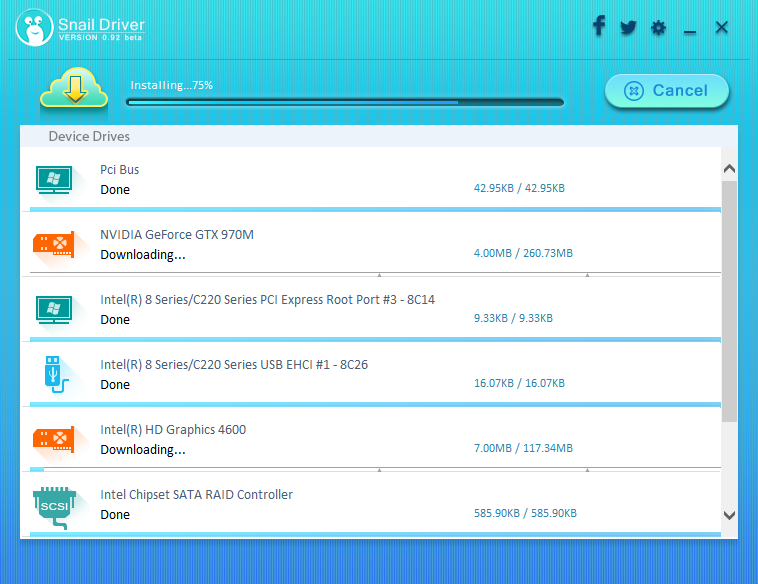
Task: Click the cloud download icon
Action: [74, 88]
